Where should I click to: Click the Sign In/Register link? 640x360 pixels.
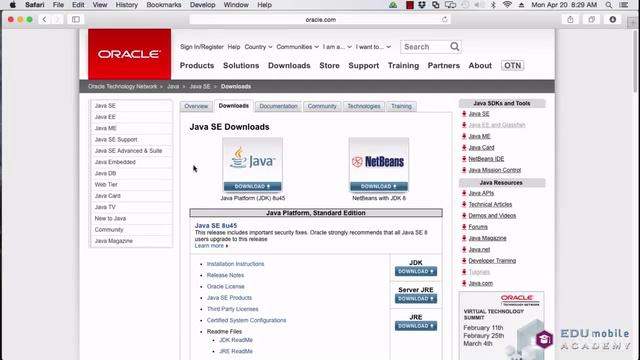202,47
